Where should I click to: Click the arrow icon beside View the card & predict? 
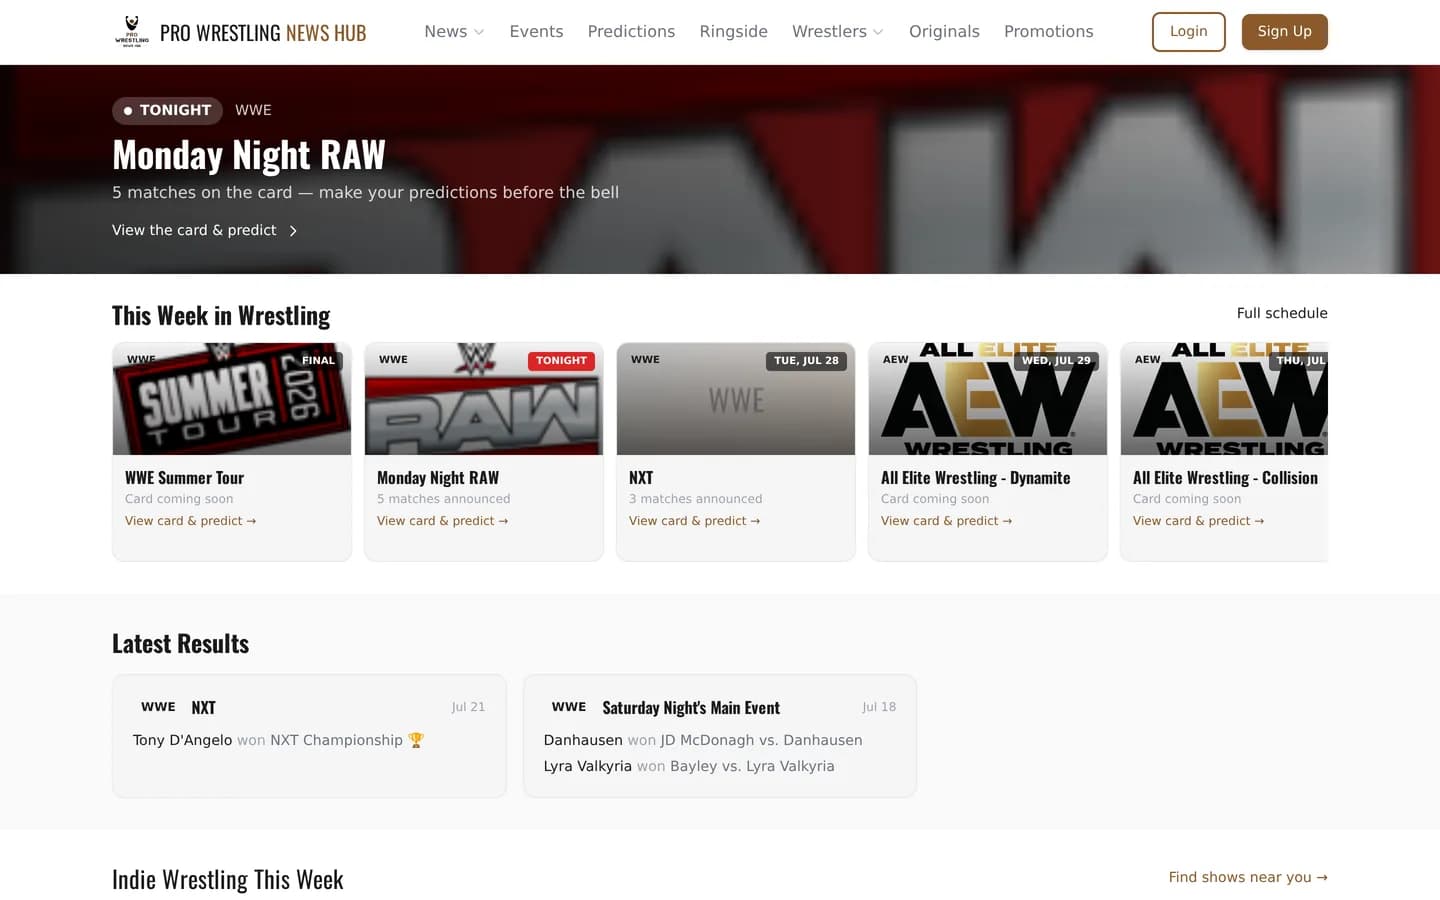coord(293,231)
